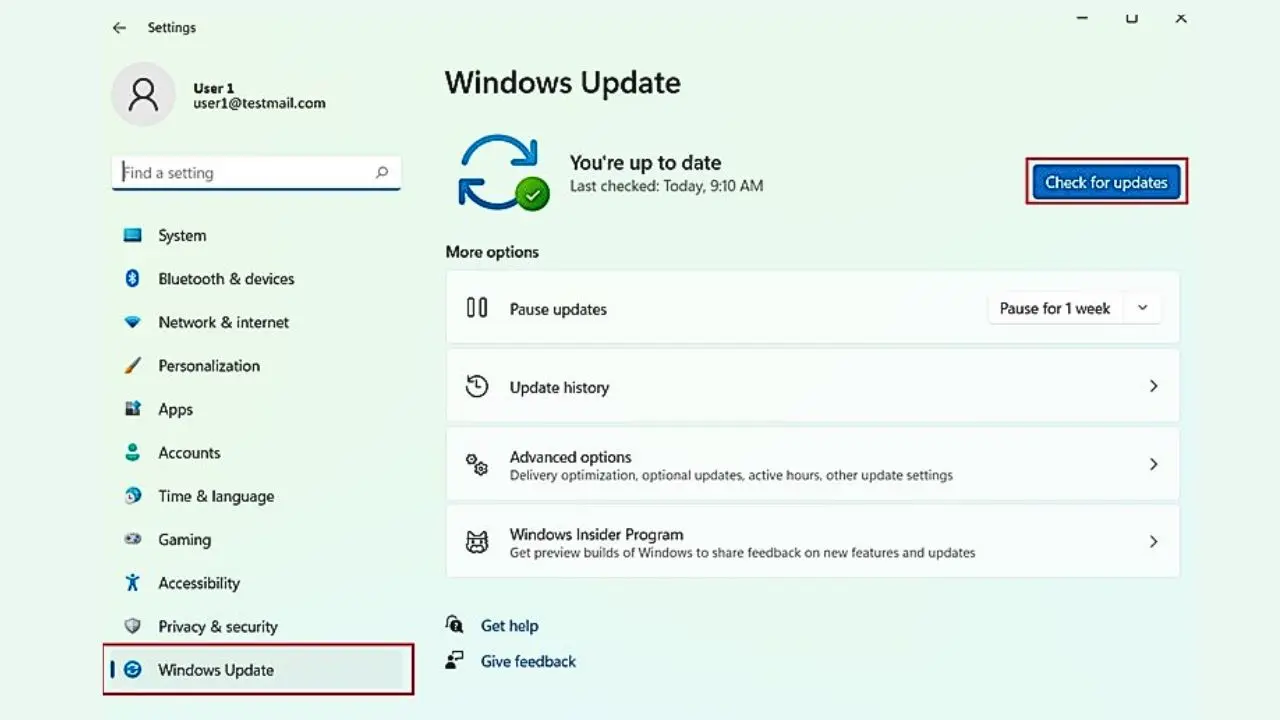This screenshot has height=720, width=1280.
Task: Click the Advanced options gears icon
Action: (x=477, y=464)
